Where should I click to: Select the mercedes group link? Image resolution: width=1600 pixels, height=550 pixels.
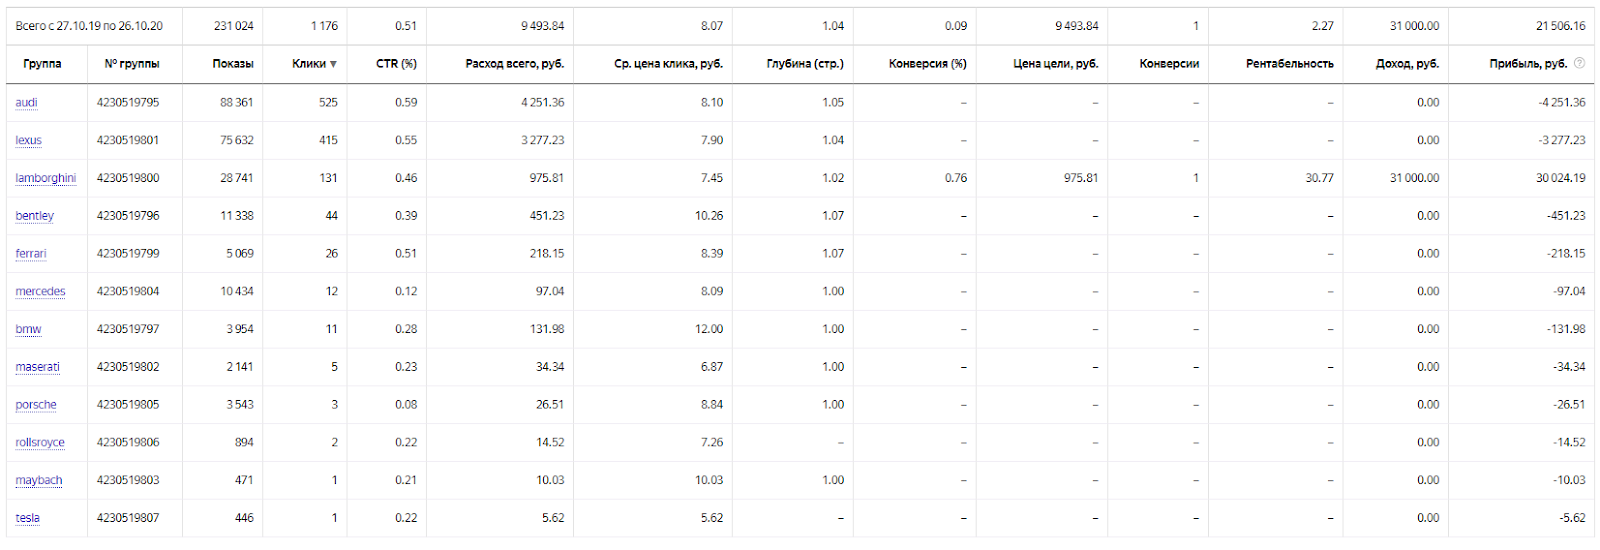coord(41,291)
